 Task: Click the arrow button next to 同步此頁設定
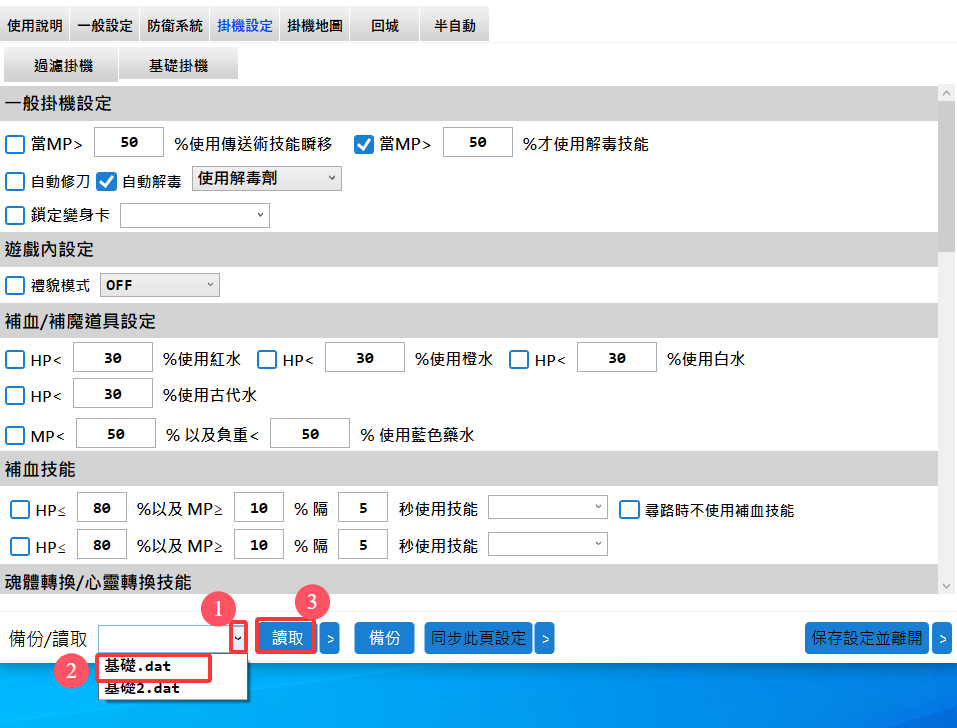544,637
